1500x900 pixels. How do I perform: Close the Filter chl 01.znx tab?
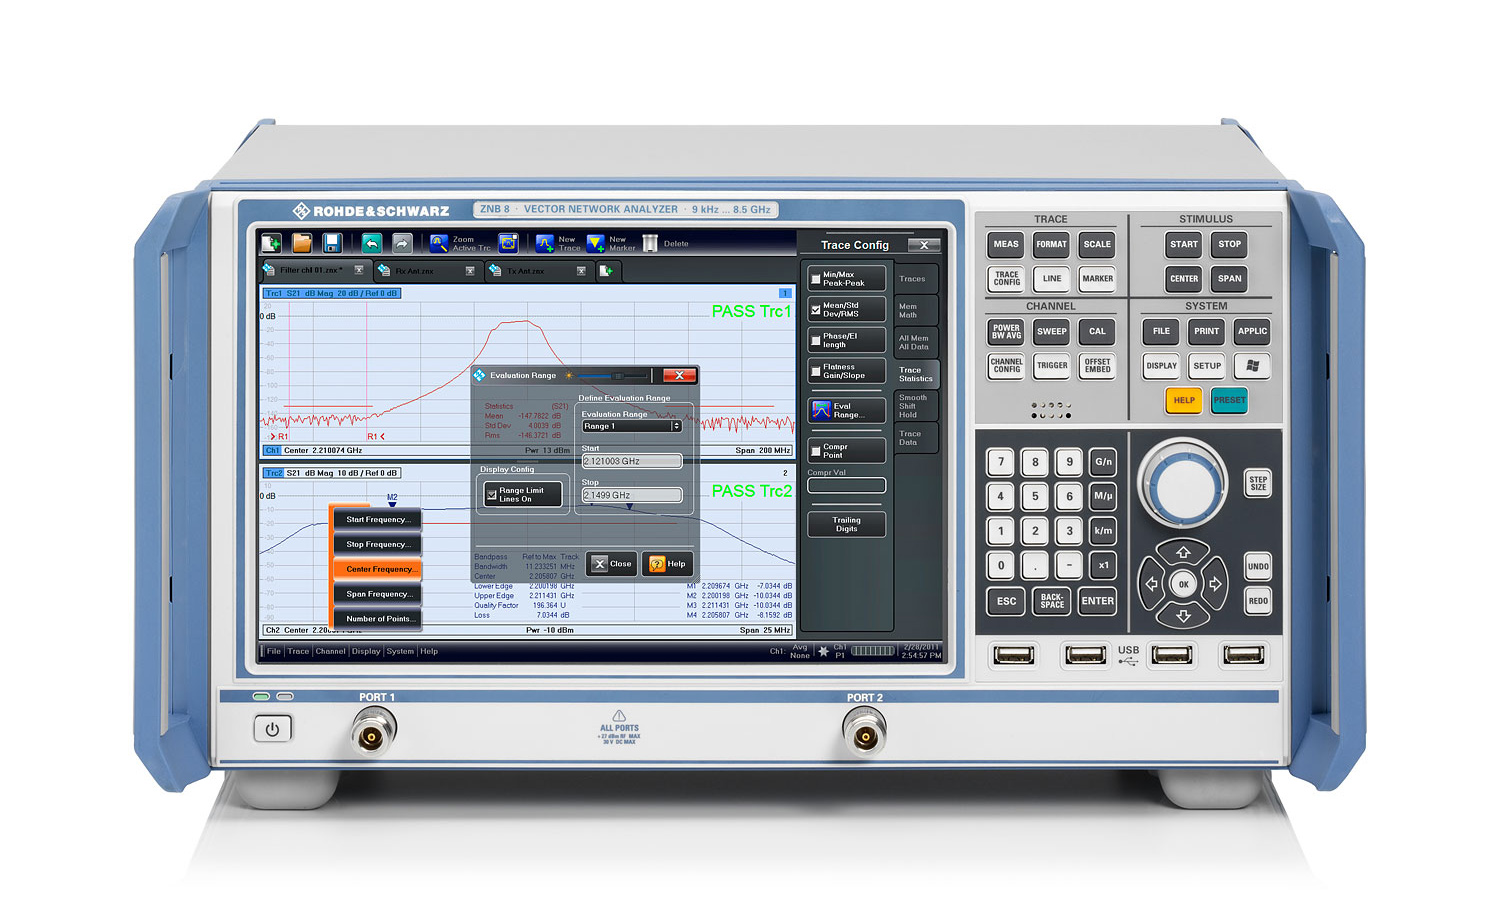pyautogui.click(x=359, y=270)
